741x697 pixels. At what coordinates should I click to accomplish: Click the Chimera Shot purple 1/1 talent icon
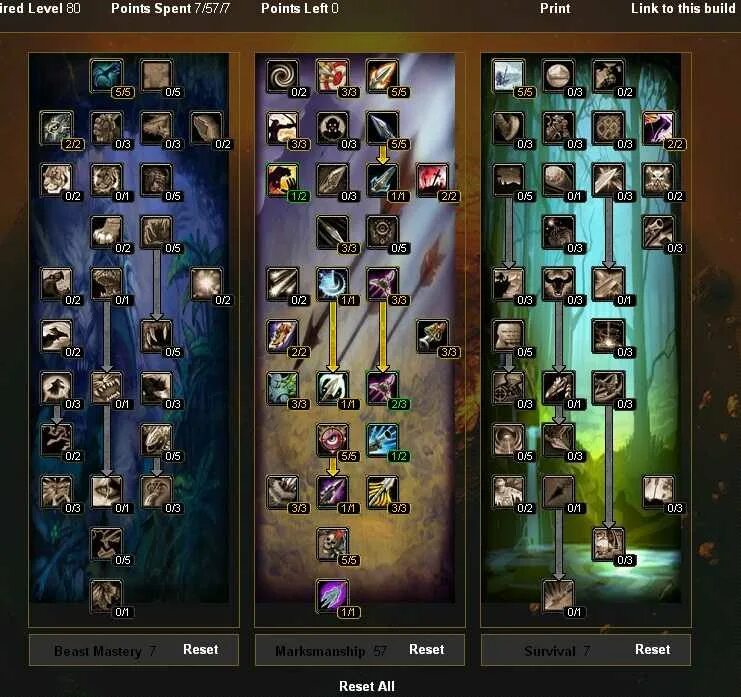pyautogui.click(x=332, y=595)
